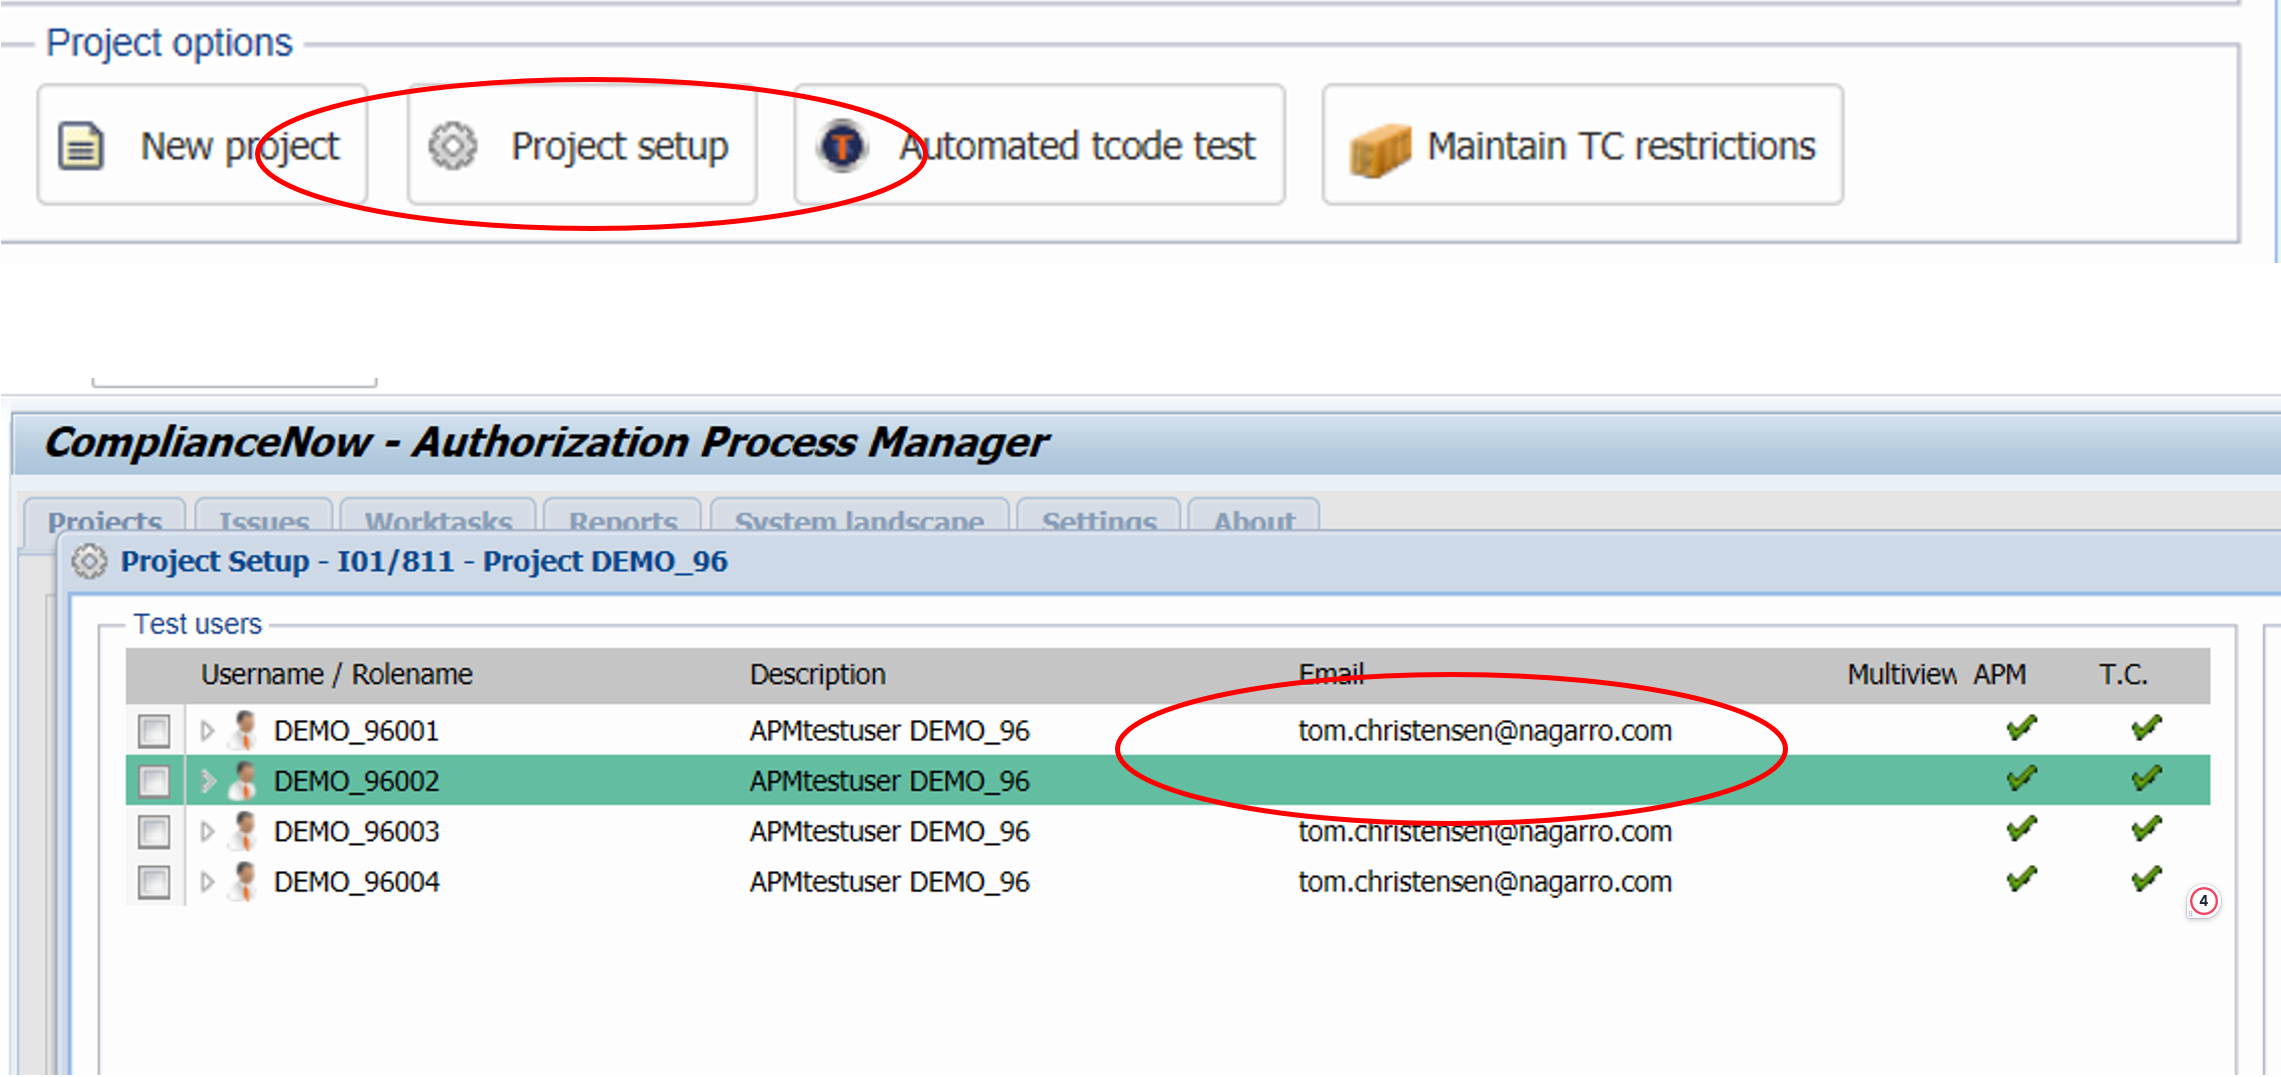Click the New project document icon
This screenshot has width=2281, height=1077.
point(81,146)
